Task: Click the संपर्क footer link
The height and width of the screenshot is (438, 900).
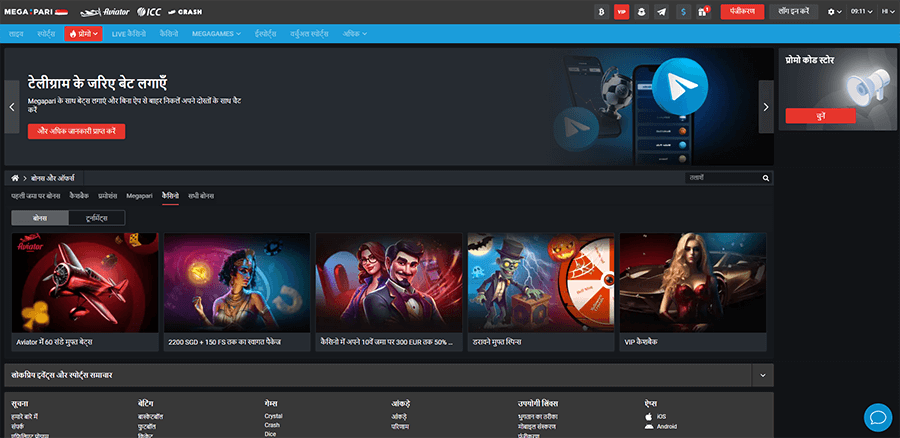Action: [19, 427]
